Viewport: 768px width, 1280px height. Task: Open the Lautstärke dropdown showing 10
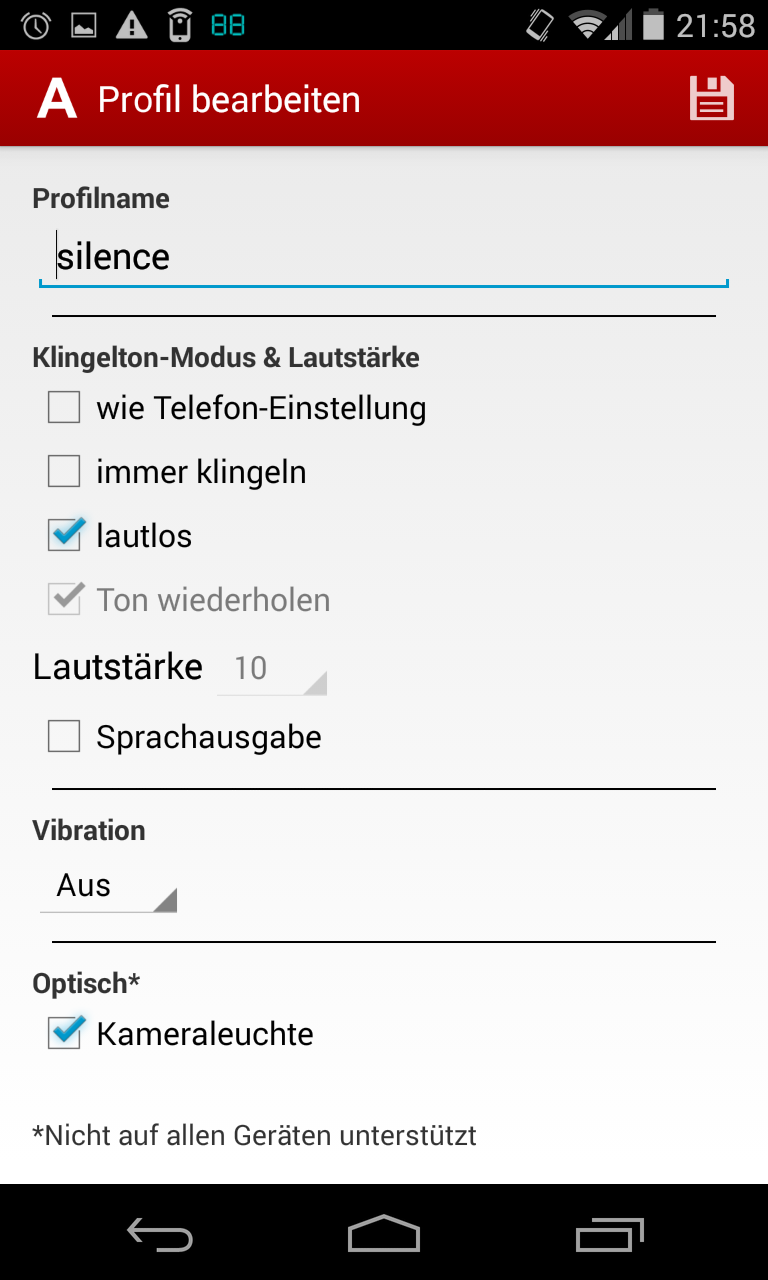(272, 668)
